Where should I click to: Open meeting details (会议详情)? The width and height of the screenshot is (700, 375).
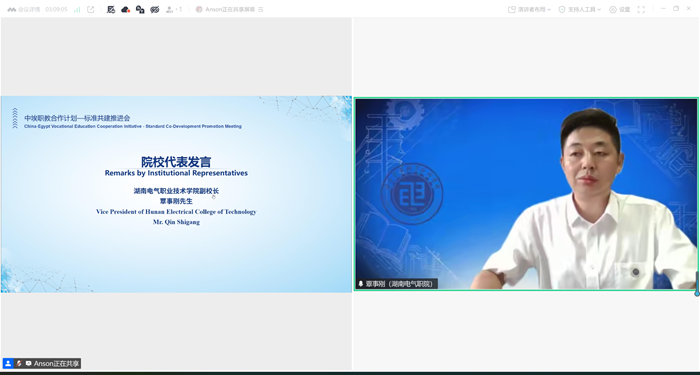(x=24, y=9)
